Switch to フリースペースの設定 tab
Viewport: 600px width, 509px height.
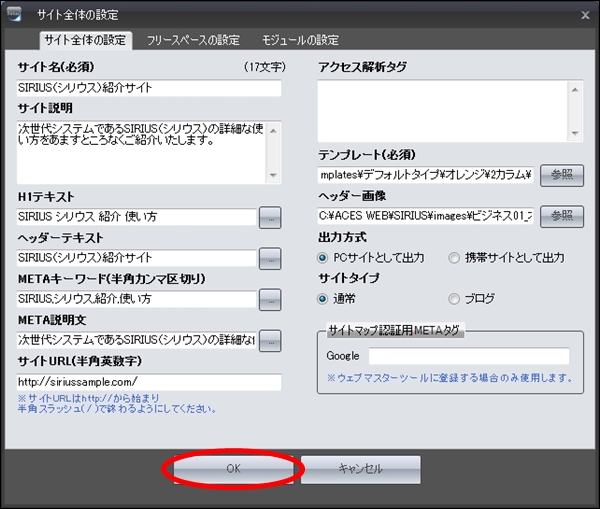coord(193,40)
